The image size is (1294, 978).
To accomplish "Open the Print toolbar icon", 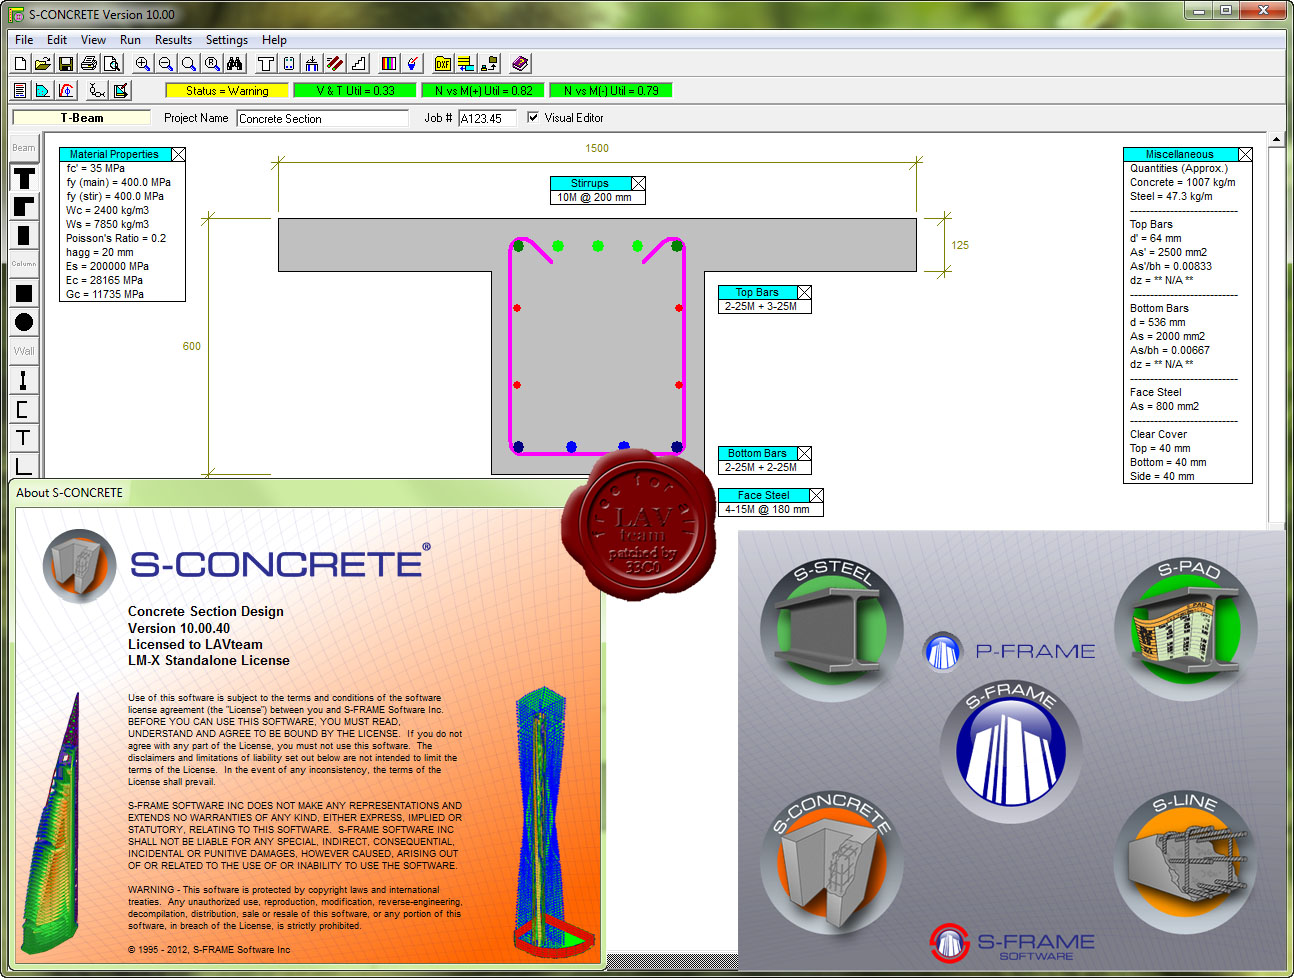I will coord(89,64).
